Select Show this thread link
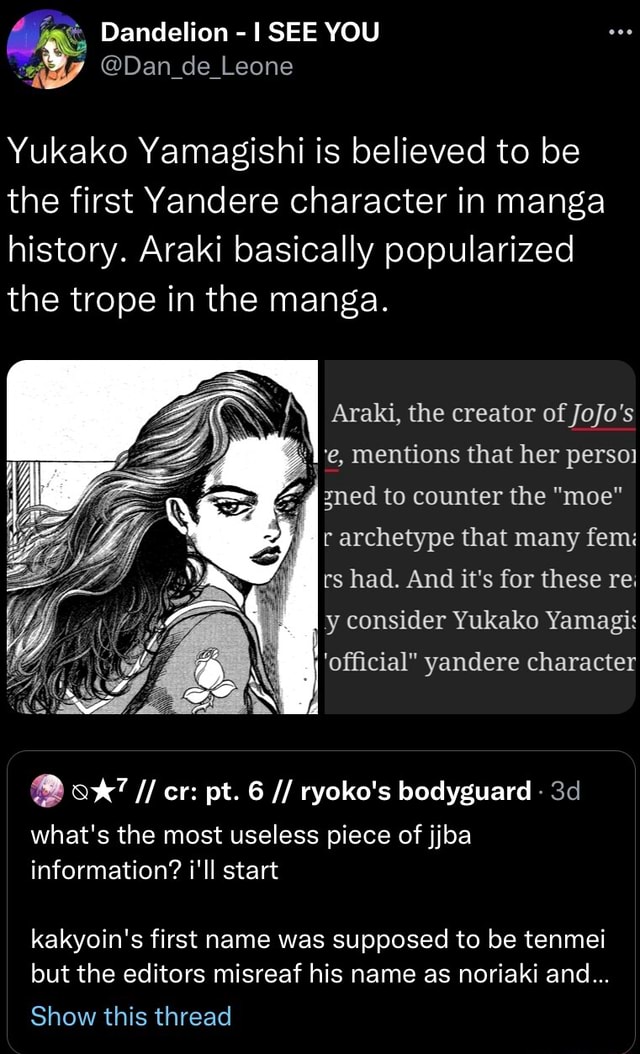 tap(130, 1015)
